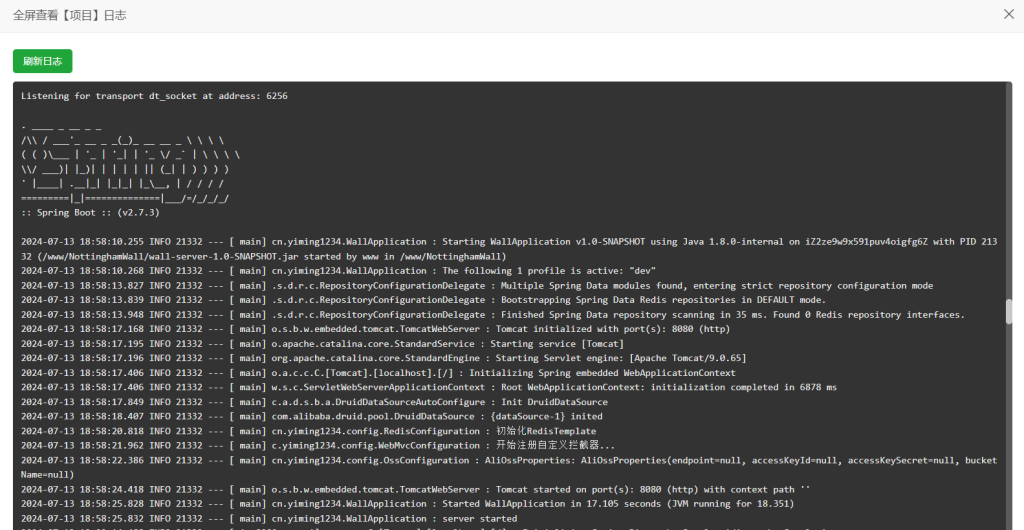
Task: Click the line 'initialization completed in 6878 ms'
Action: coord(429,387)
